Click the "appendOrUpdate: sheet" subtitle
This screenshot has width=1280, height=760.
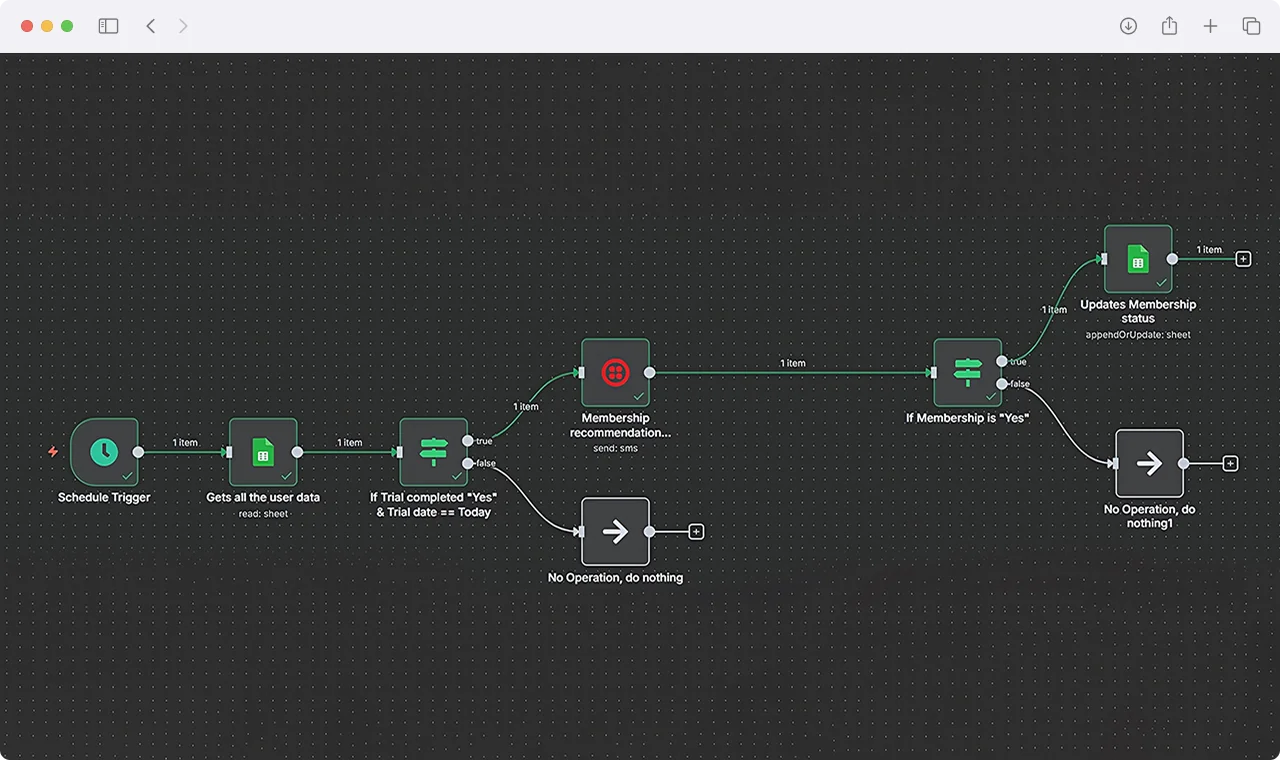[x=1138, y=335]
